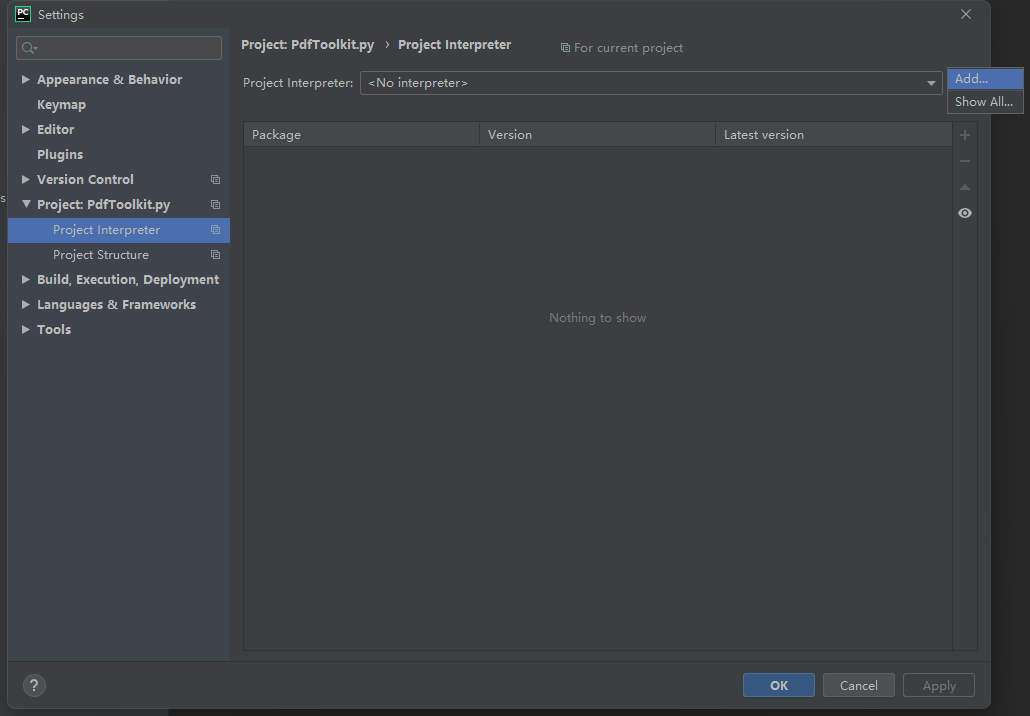Choose Add... from the popup menu
Image resolution: width=1030 pixels, height=716 pixels.
(x=985, y=78)
